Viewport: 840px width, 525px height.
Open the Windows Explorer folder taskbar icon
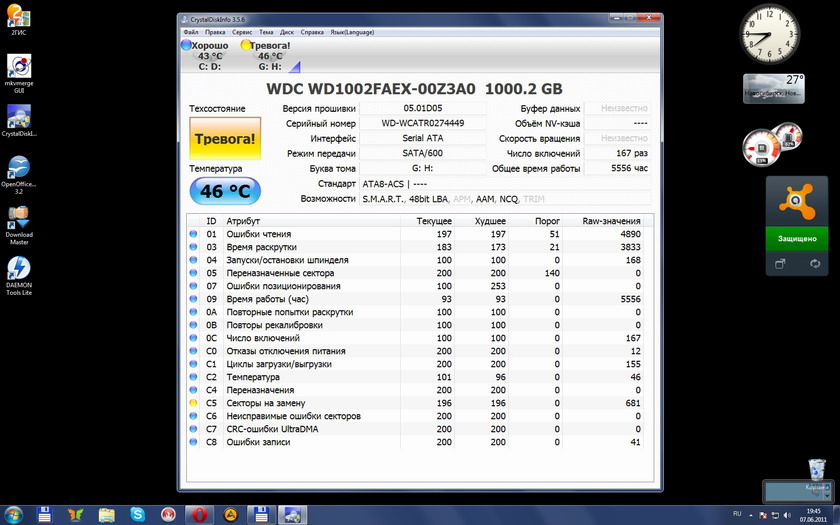107,515
